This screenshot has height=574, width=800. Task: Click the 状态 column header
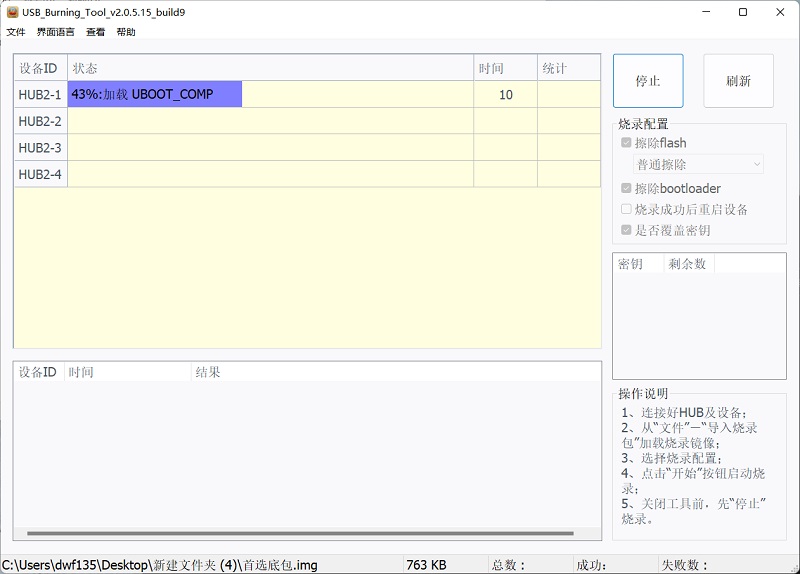click(x=270, y=68)
